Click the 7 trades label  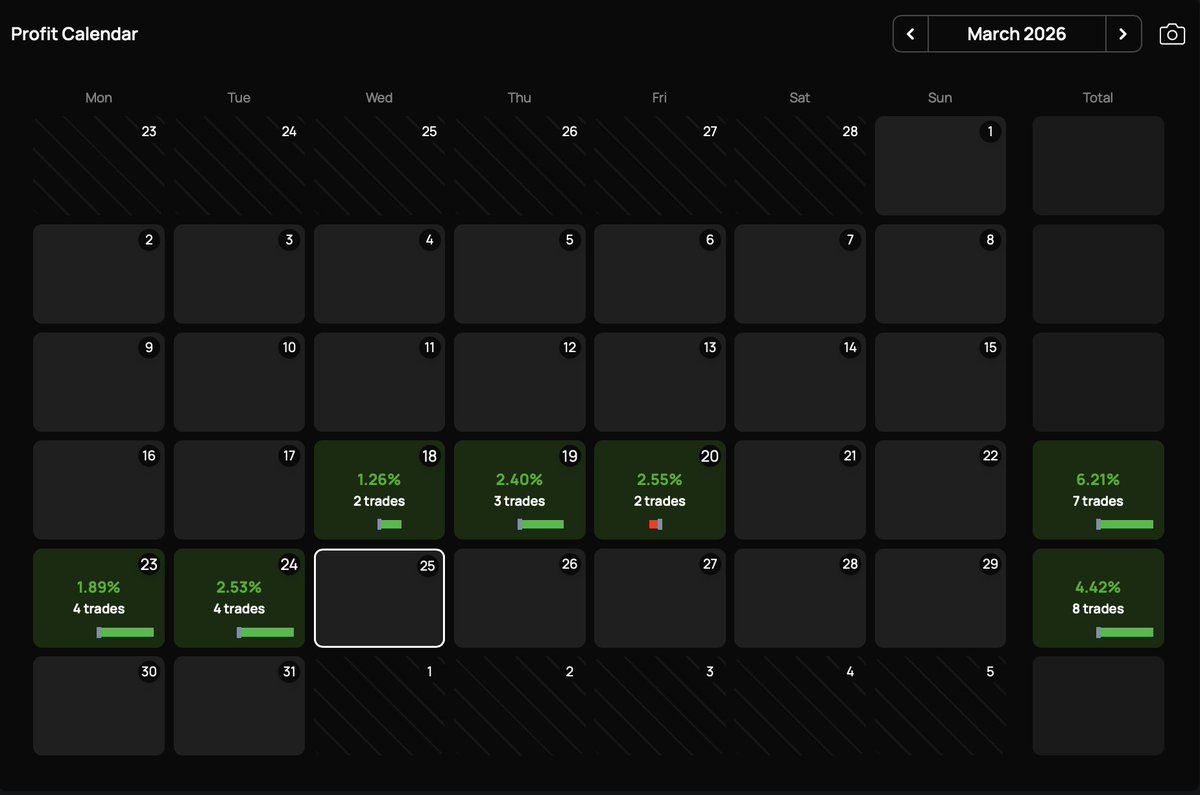(x=1098, y=501)
